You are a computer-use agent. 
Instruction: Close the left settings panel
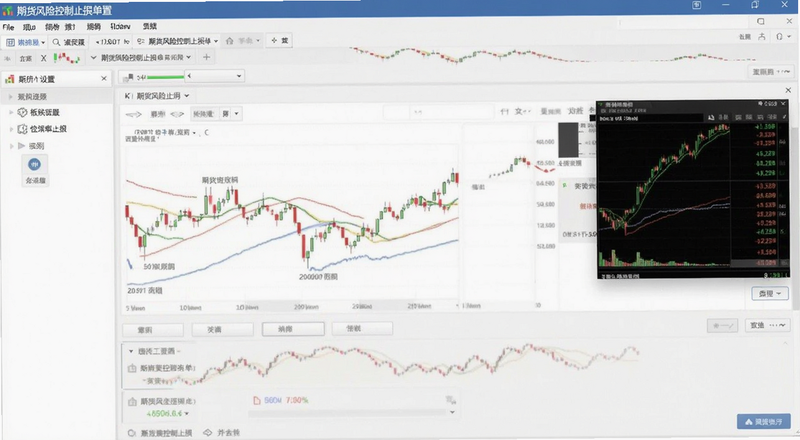104,78
